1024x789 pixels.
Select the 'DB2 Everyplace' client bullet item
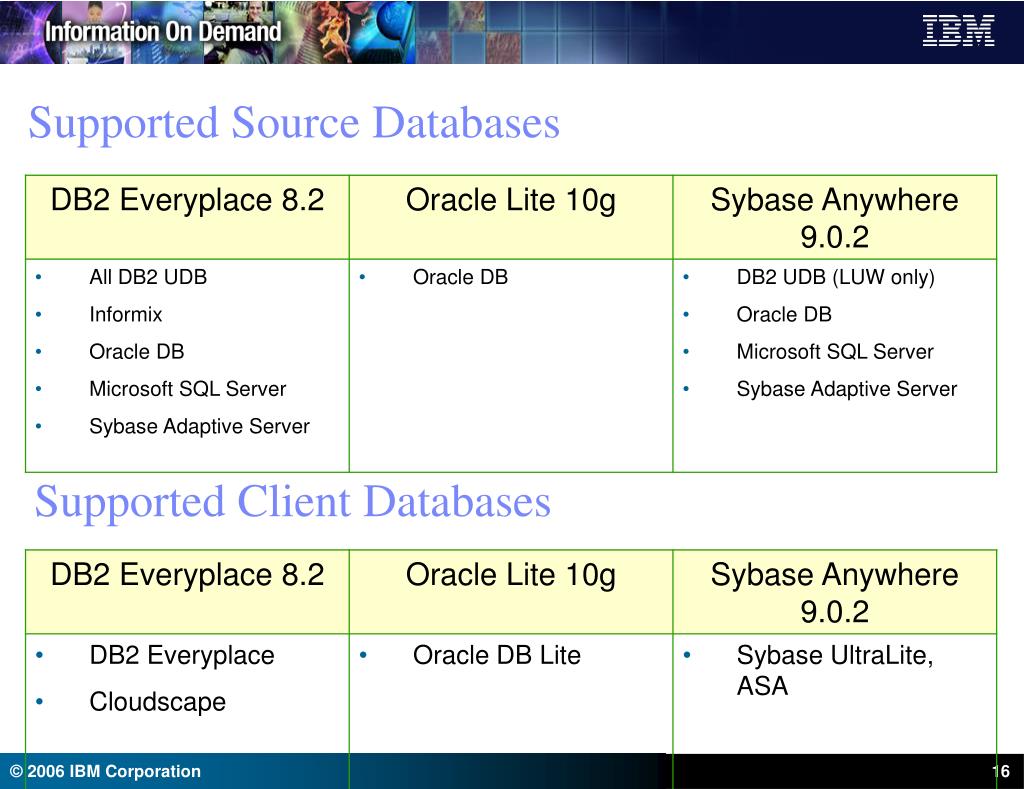(182, 656)
